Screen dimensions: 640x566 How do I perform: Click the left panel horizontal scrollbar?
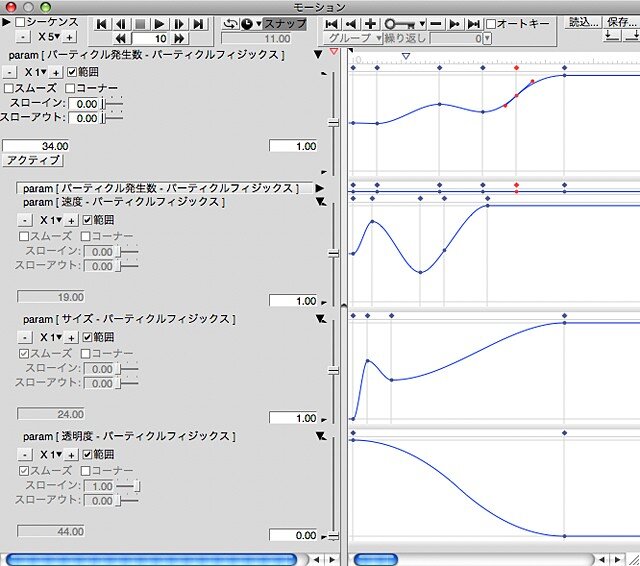click(x=151, y=559)
